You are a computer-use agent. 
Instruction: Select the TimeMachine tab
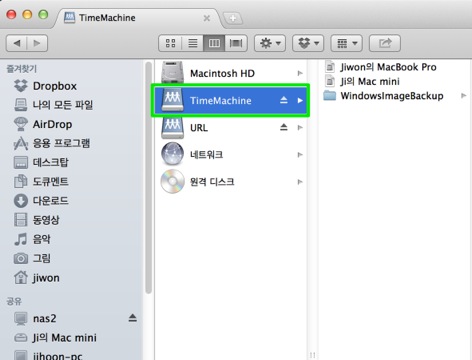(137, 18)
